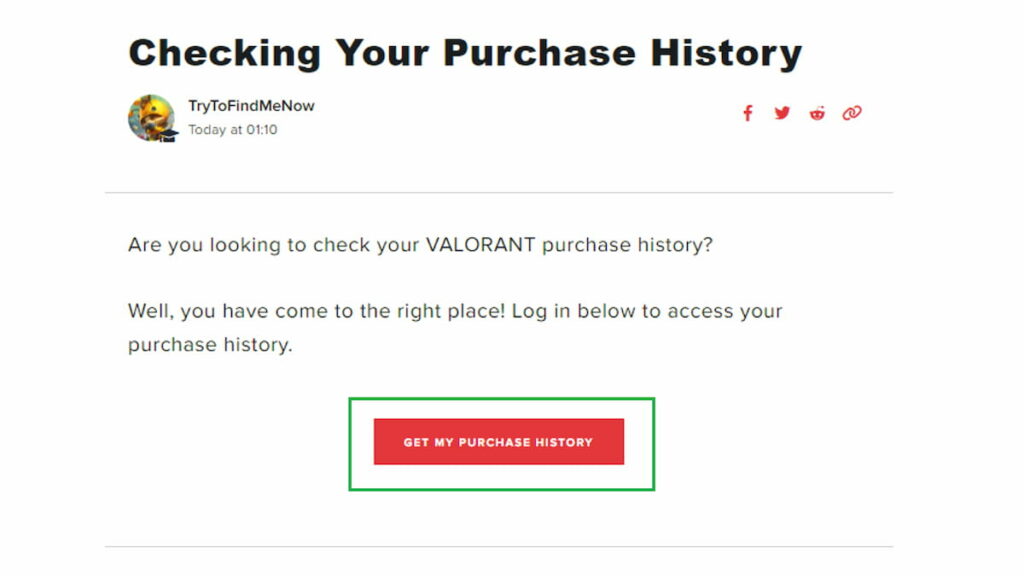
Task: Click the word VALORANT in the question
Action: pos(480,244)
